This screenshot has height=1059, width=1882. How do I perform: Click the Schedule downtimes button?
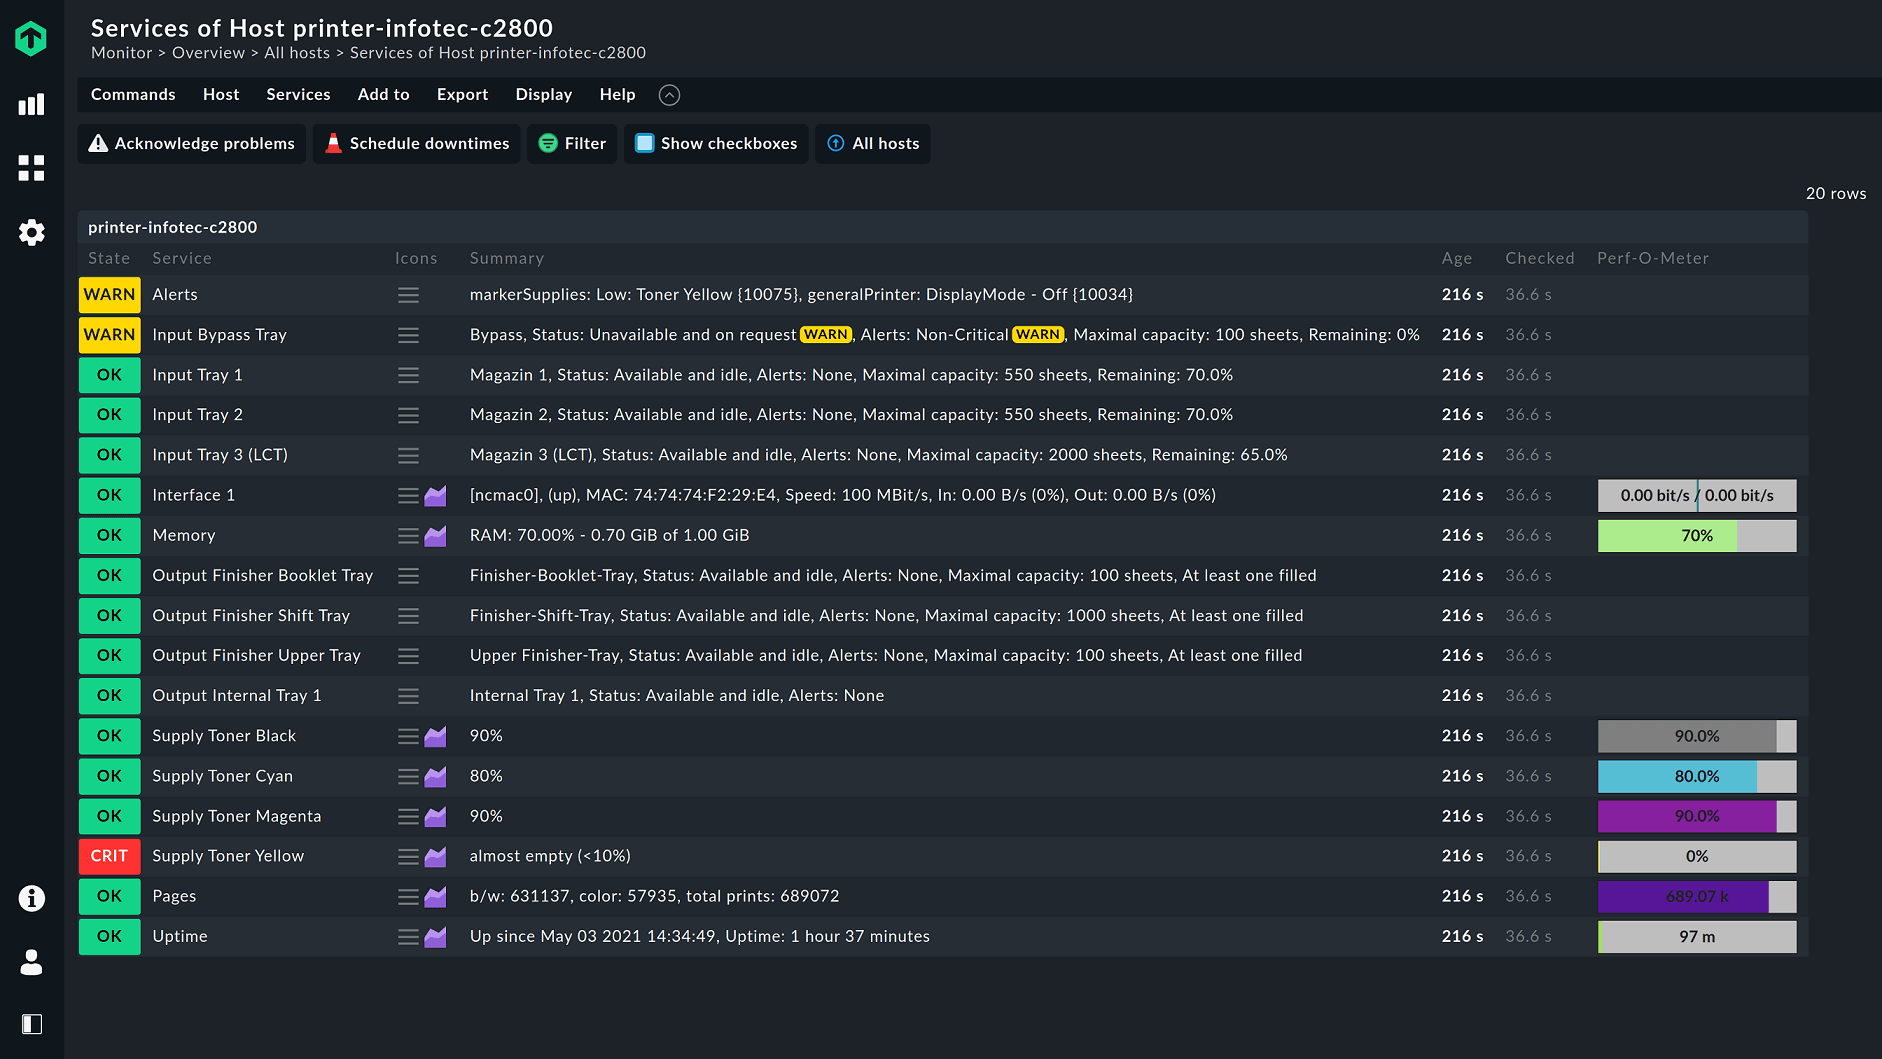(416, 143)
